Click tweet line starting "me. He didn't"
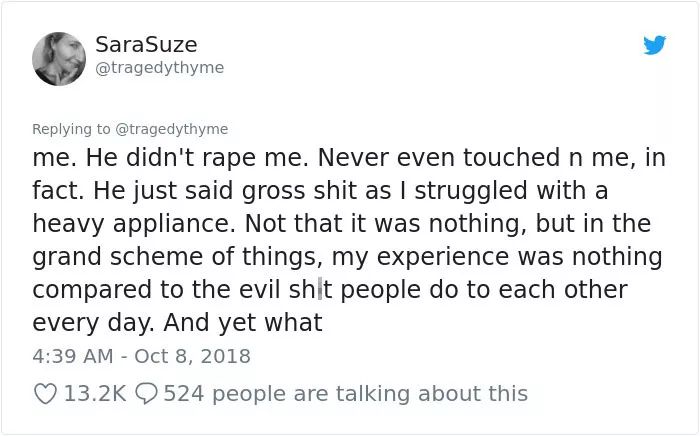The height and width of the screenshot is (436, 700). coord(349,158)
